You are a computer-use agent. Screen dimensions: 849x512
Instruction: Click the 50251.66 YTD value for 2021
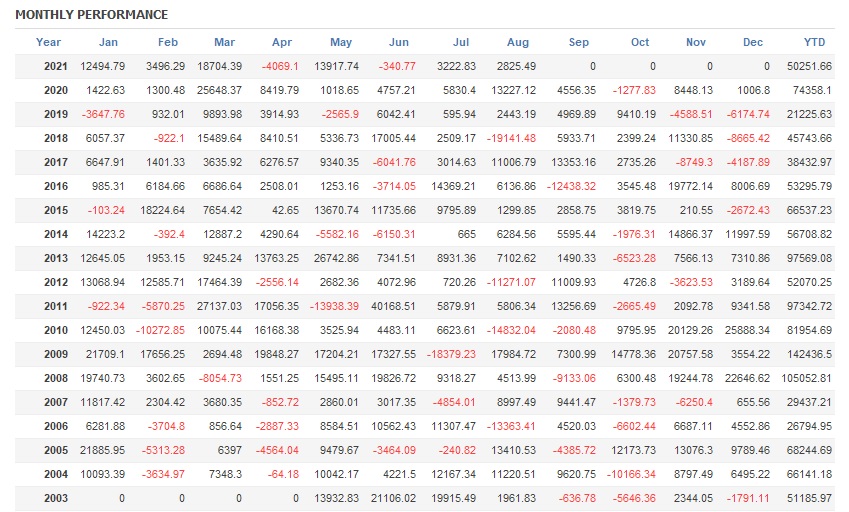pyautogui.click(x=809, y=66)
